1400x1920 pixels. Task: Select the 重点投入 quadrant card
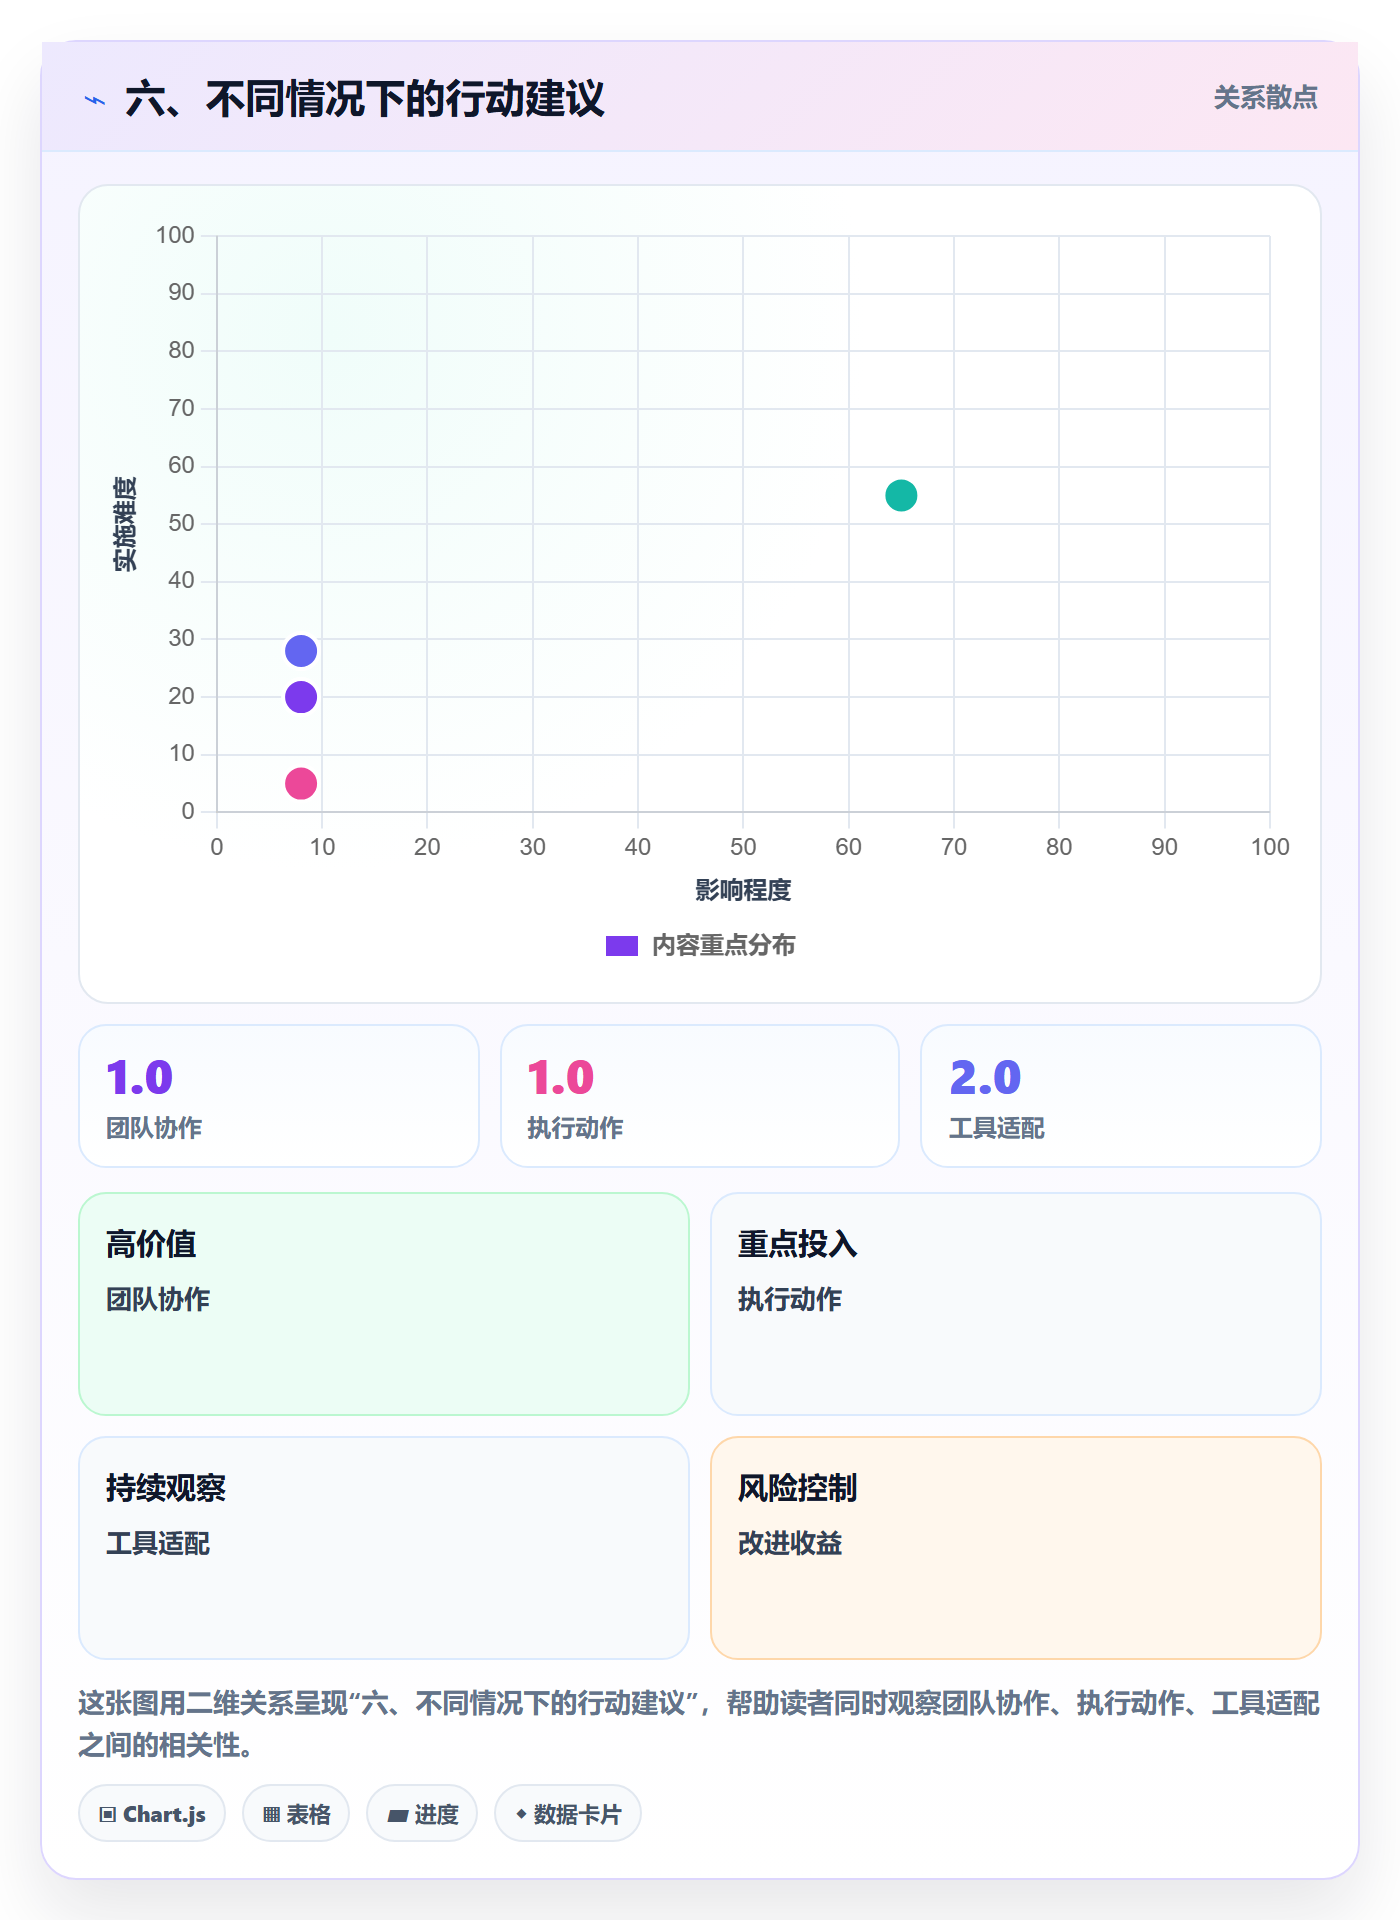(1016, 1304)
